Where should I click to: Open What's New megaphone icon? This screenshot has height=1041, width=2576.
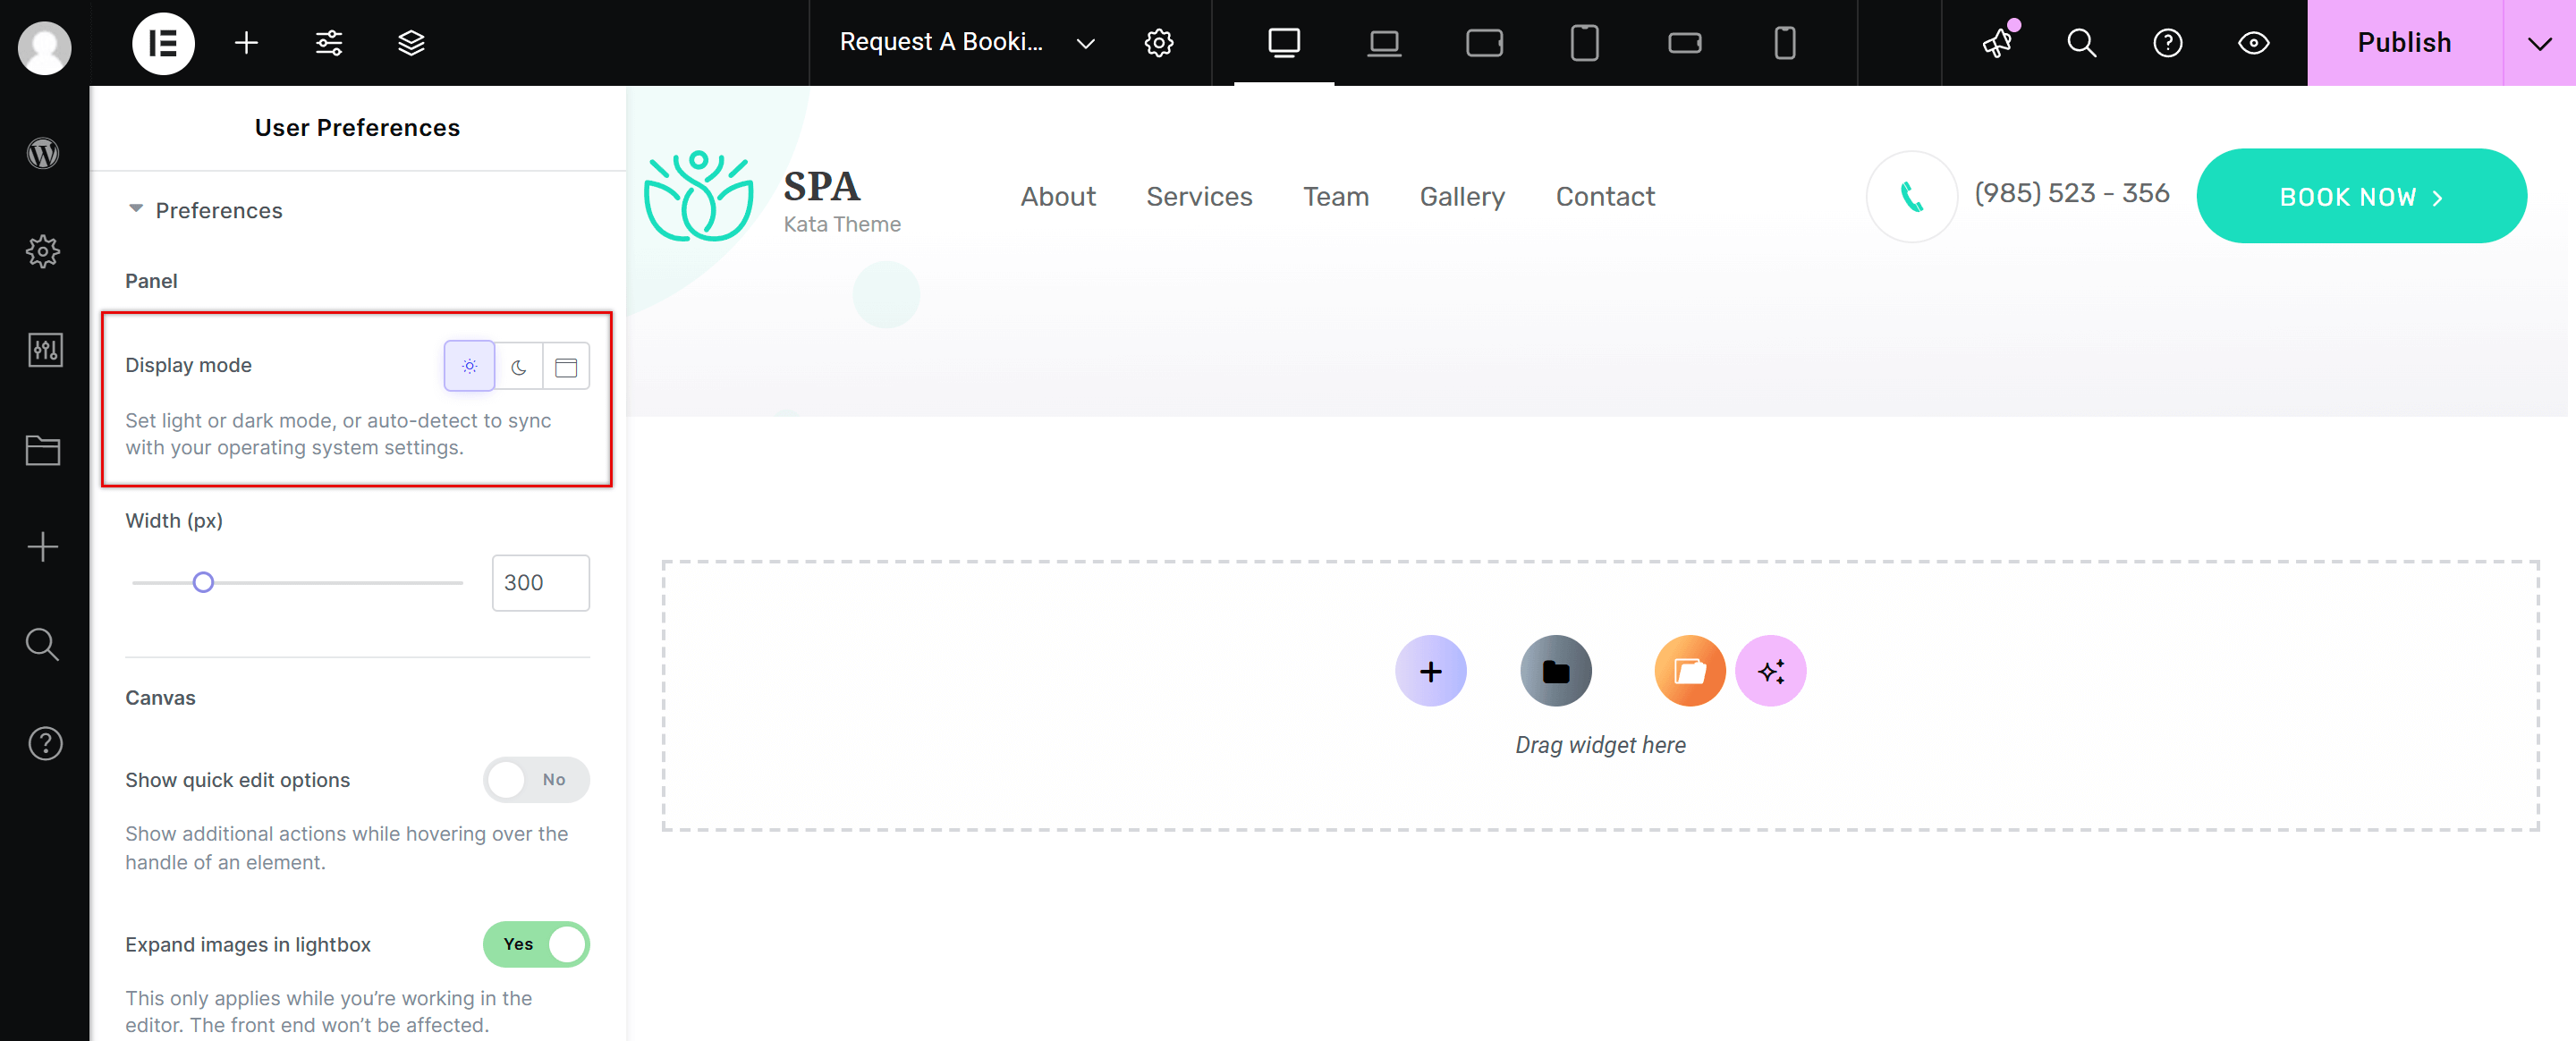coord(1998,43)
